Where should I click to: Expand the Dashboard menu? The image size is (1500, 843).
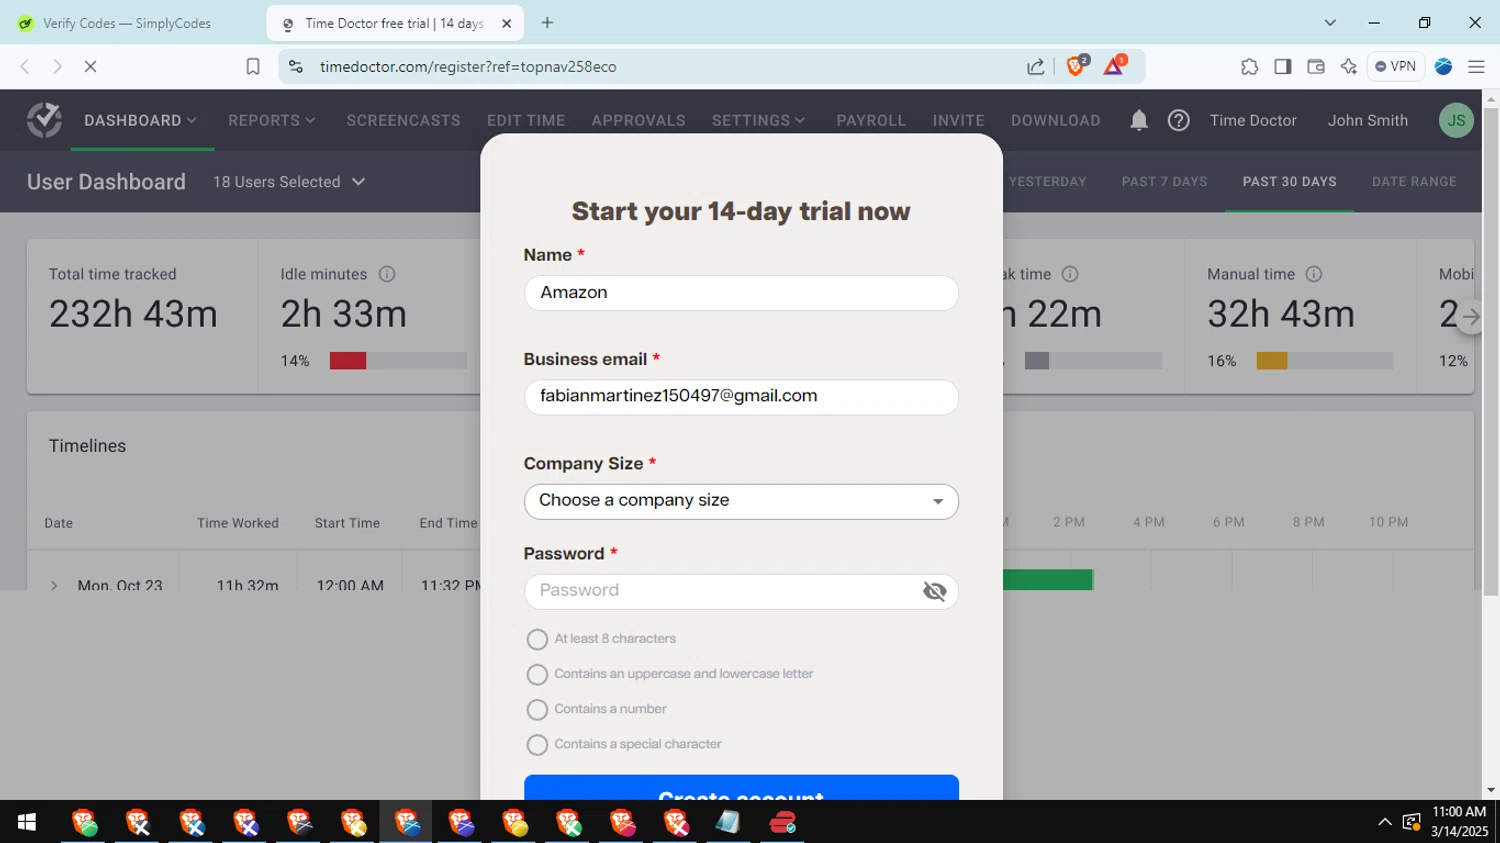[x=141, y=120]
